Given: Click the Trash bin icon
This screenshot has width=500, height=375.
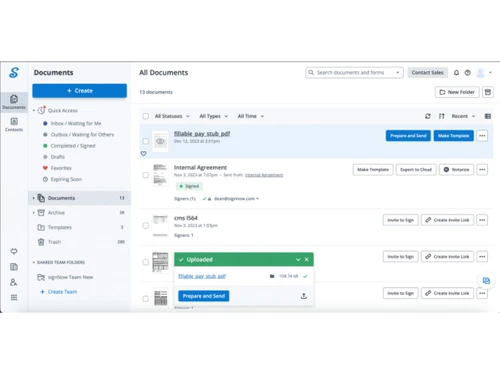Looking at the screenshot, I should (x=41, y=242).
